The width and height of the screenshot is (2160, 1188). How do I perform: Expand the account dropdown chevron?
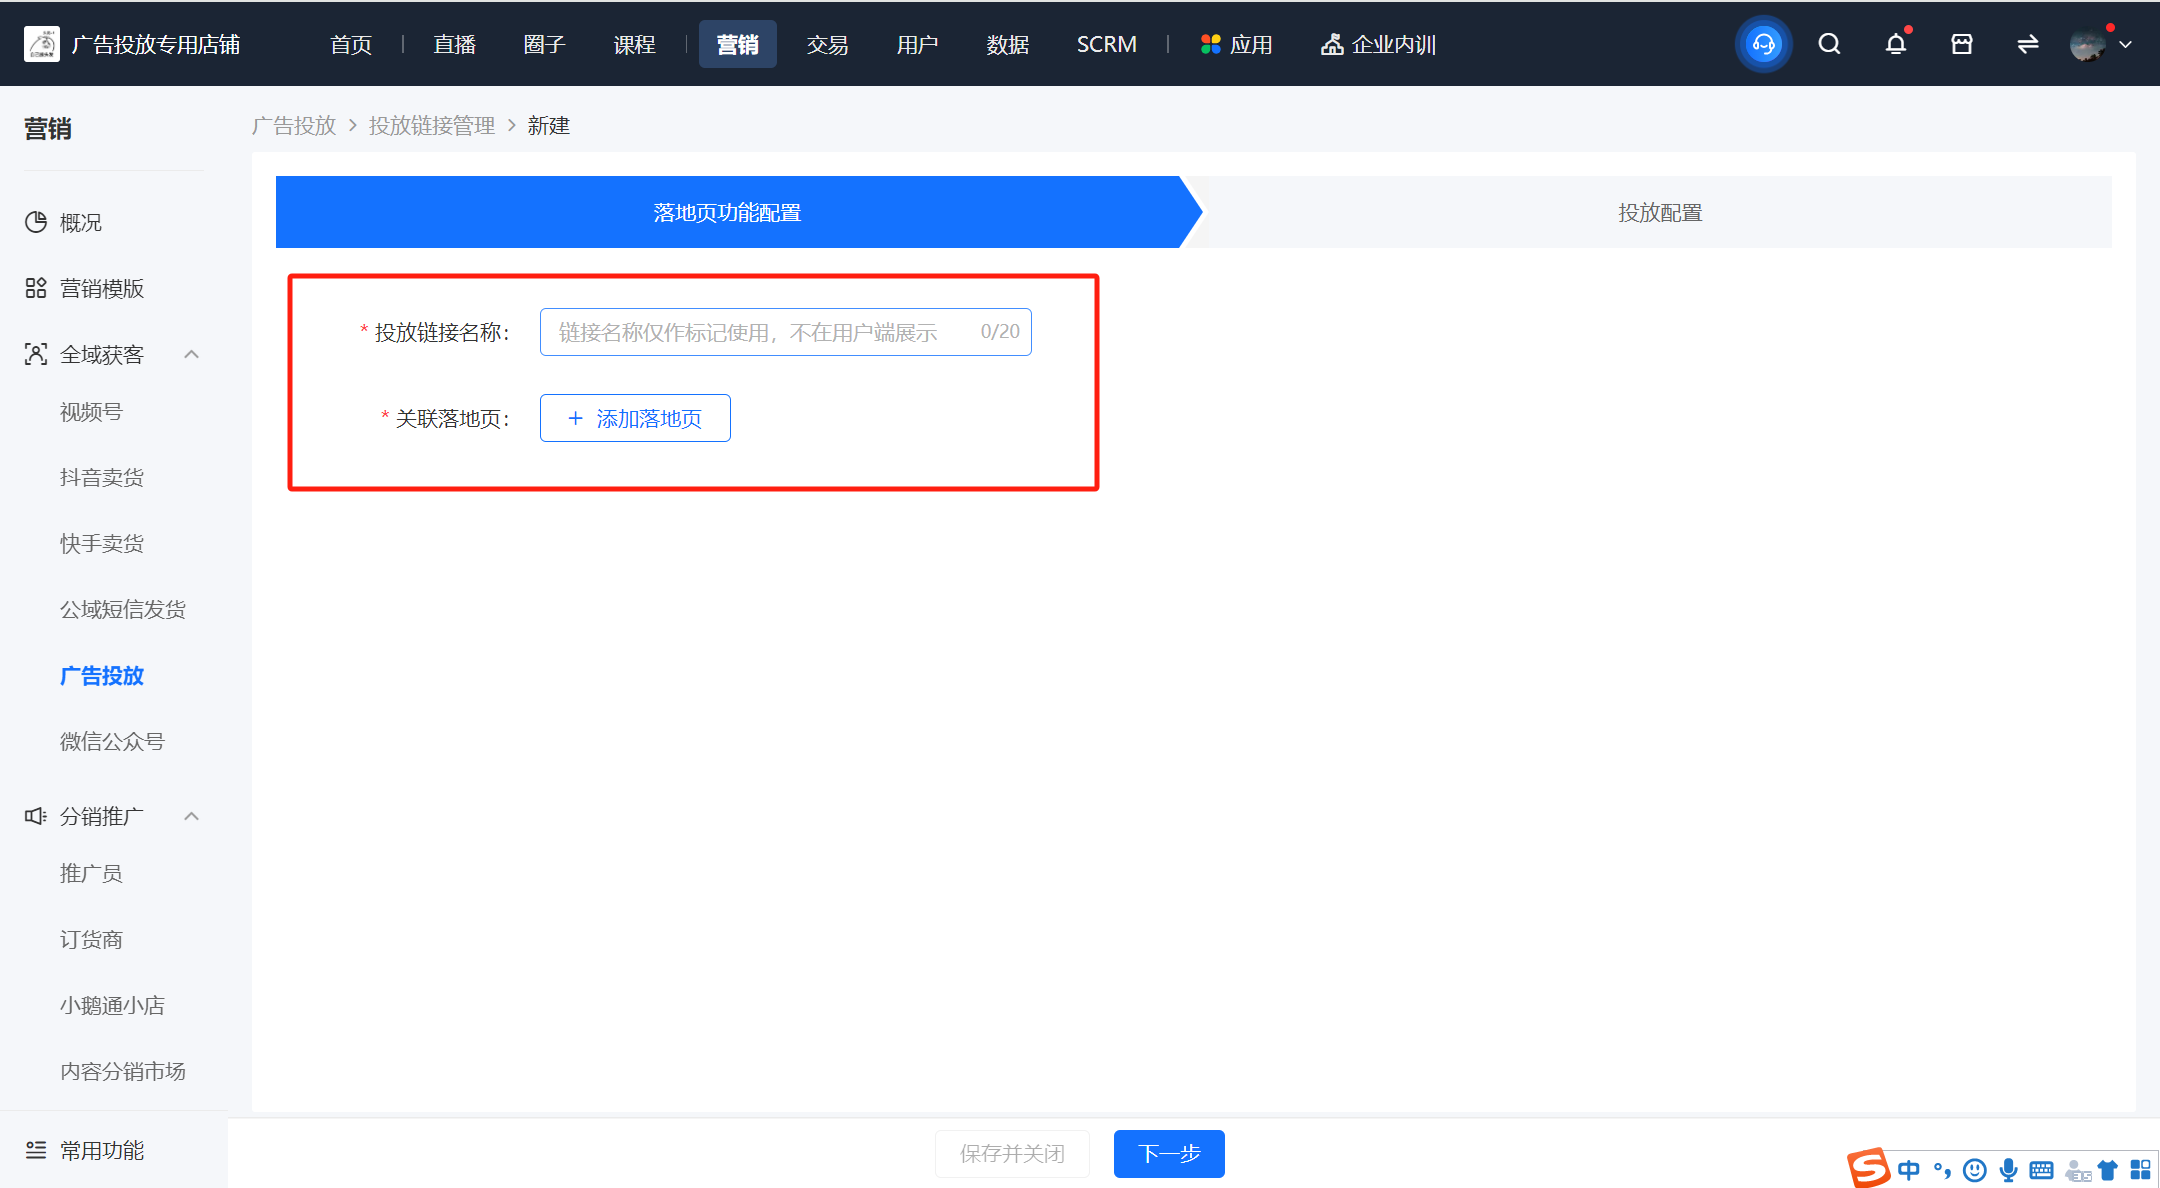pyautogui.click(x=2126, y=44)
